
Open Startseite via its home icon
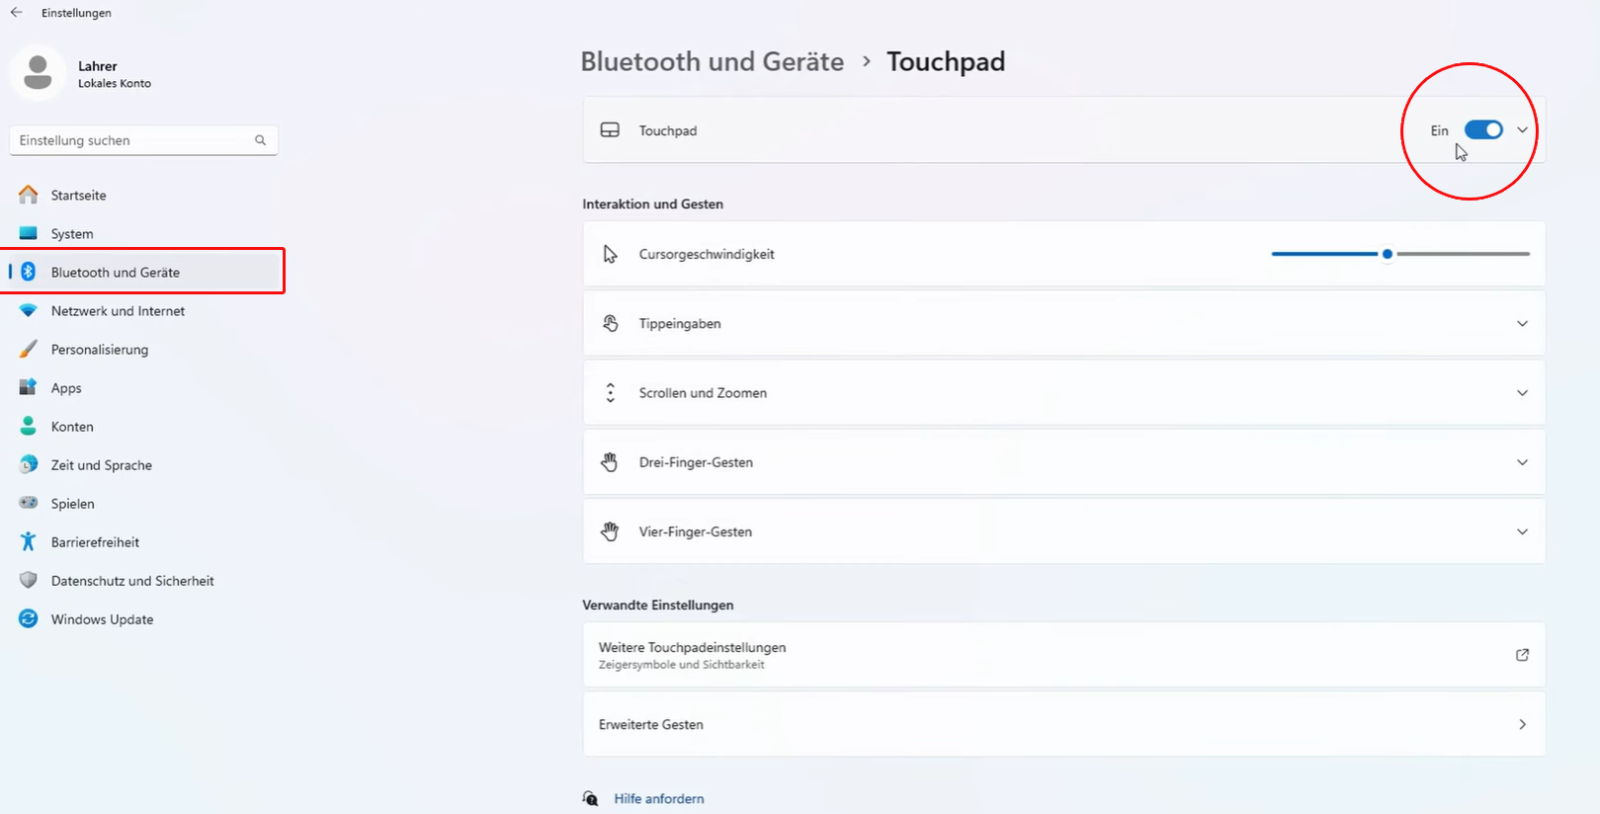pos(28,195)
